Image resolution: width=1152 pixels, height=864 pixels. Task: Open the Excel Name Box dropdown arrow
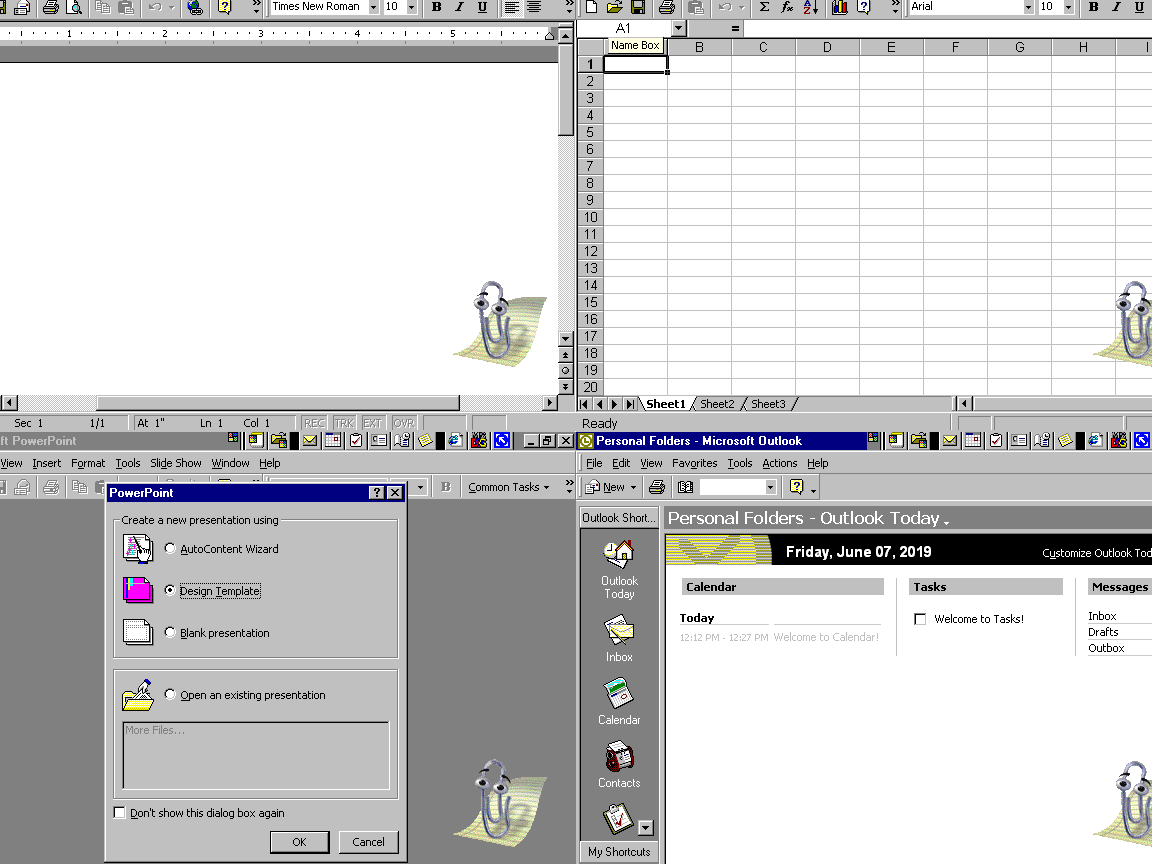point(678,28)
